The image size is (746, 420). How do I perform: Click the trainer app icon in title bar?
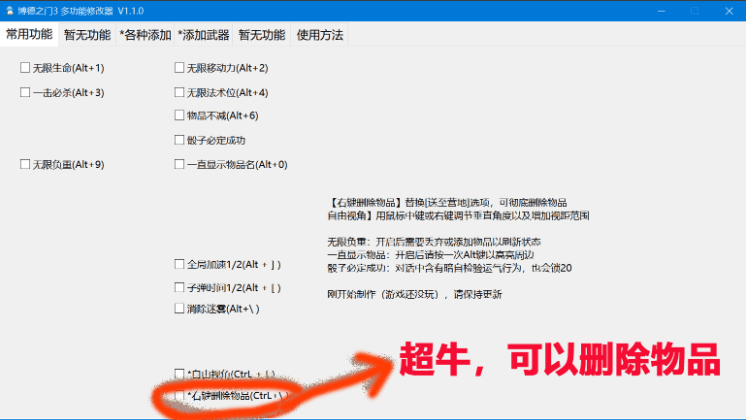10,10
